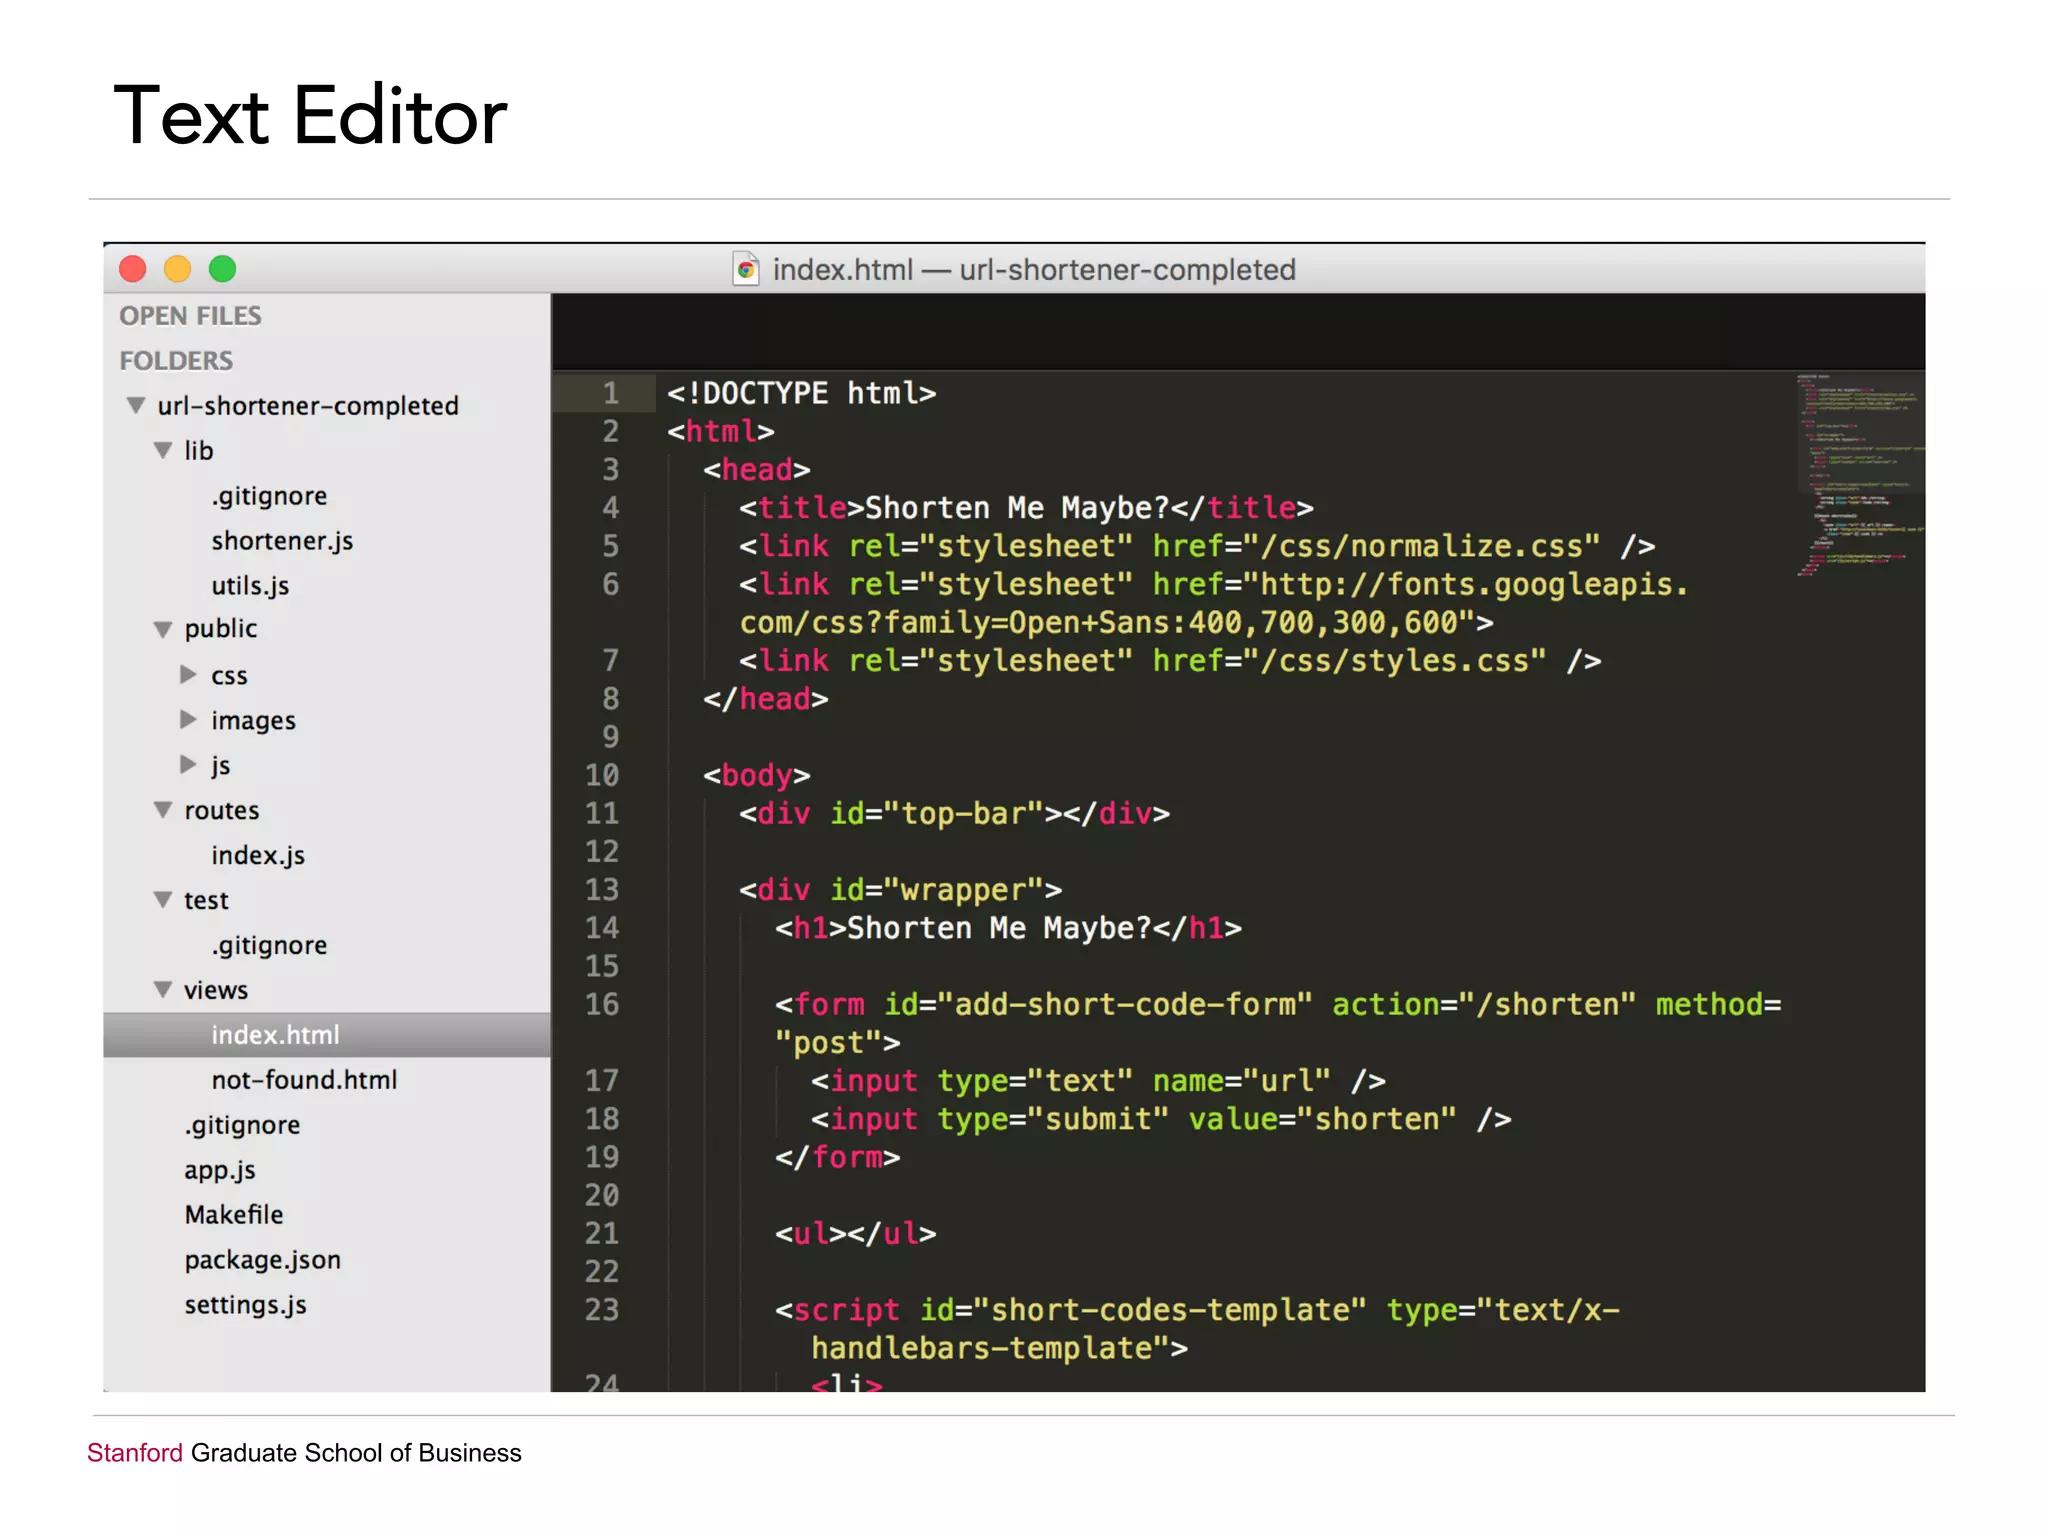The image size is (2048, 1536).
Task: Select the images folder label
Action: 253,721
